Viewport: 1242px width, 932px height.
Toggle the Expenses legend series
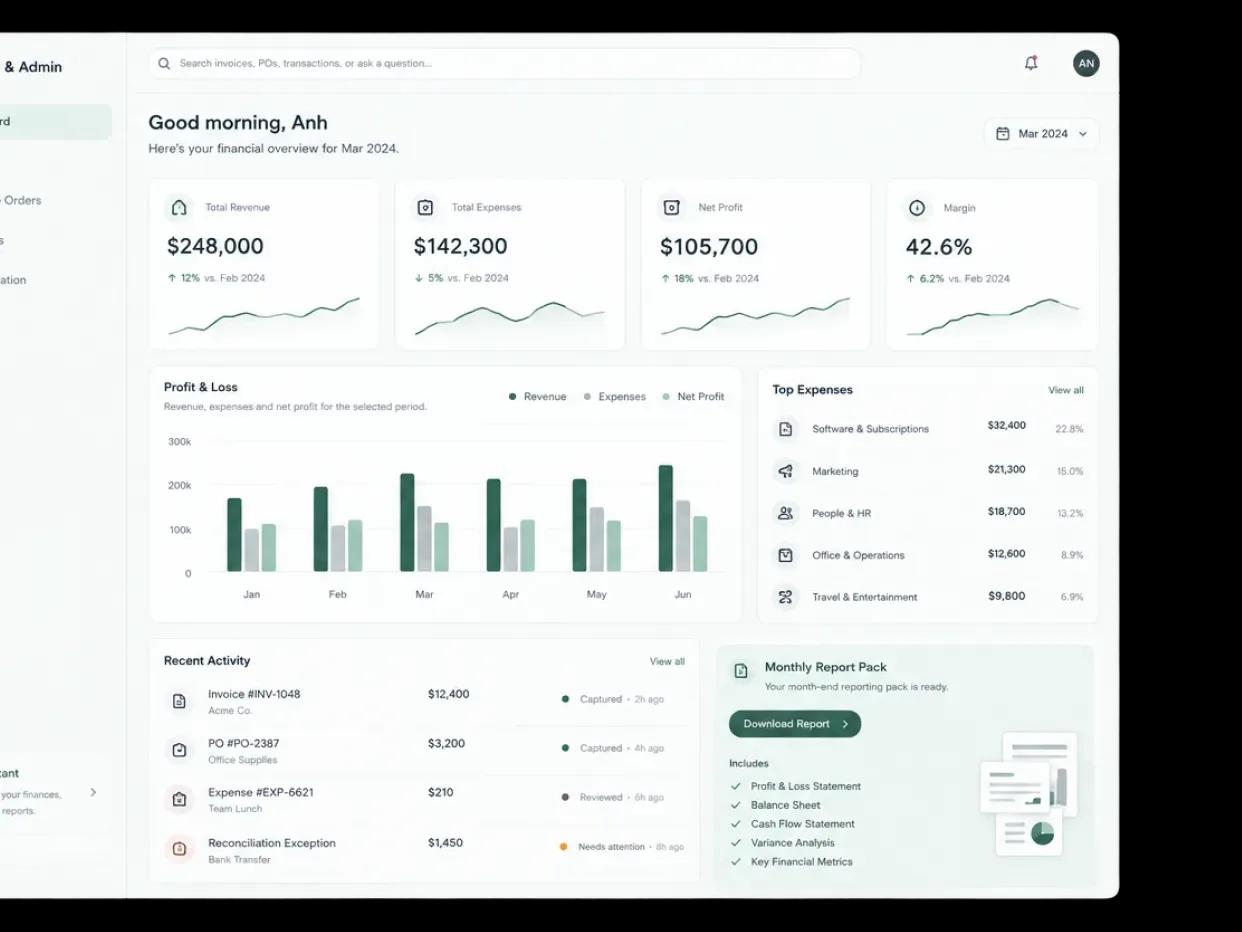click(x=614, y=397)
